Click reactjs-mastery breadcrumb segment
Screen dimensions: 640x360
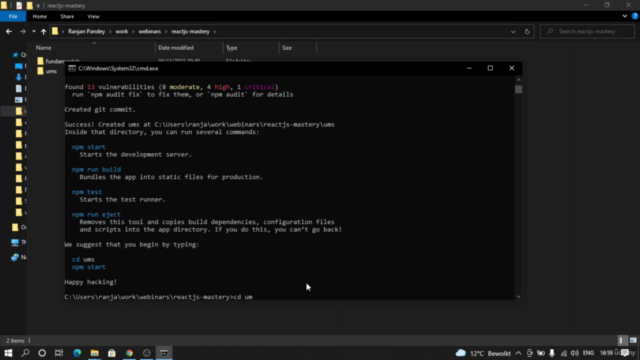[190, 31]
